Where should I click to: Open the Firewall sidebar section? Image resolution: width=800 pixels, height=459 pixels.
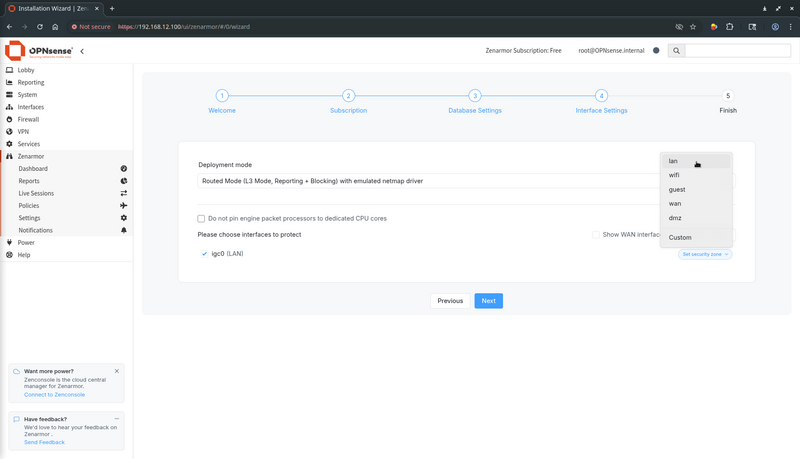coord(28,119)
